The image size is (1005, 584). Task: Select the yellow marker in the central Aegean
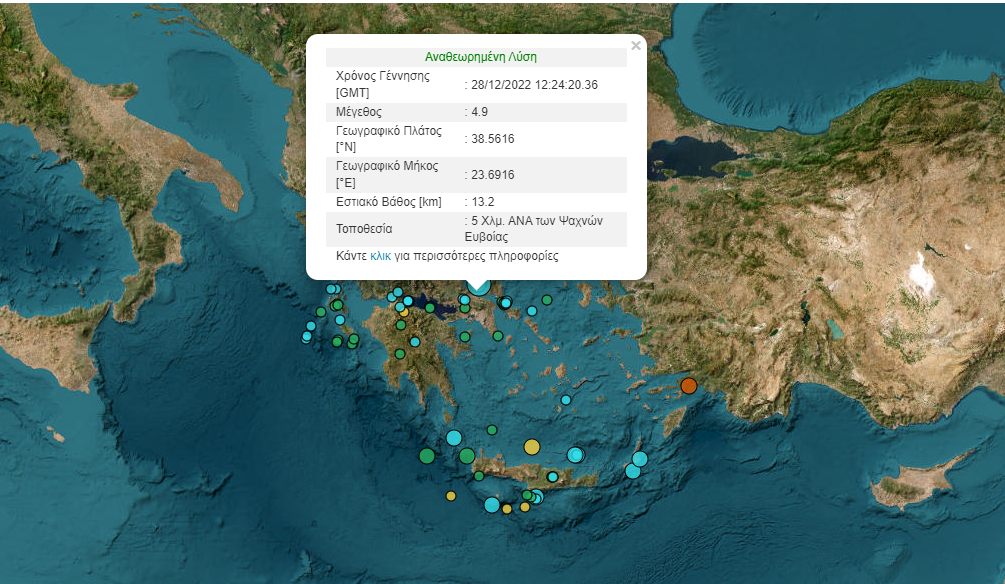(531, 447)
